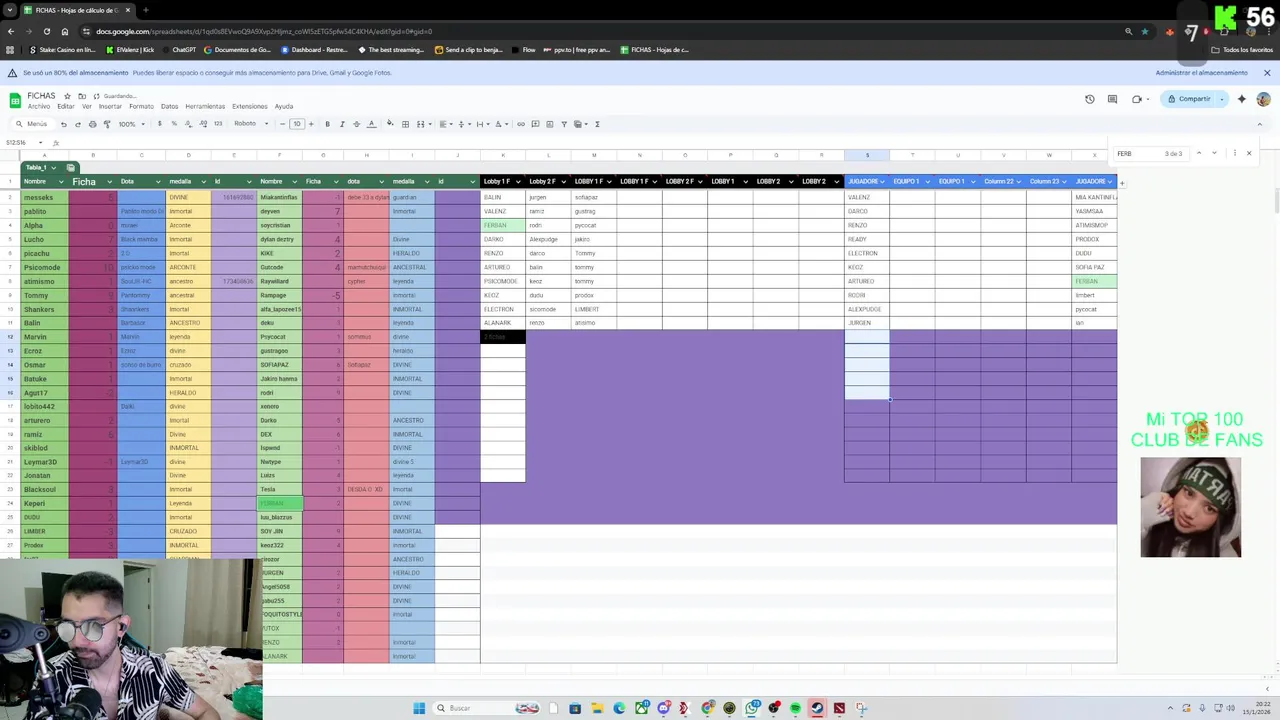Apply currency format with dollar icon

pyautogui.click(x=159, y=124)
